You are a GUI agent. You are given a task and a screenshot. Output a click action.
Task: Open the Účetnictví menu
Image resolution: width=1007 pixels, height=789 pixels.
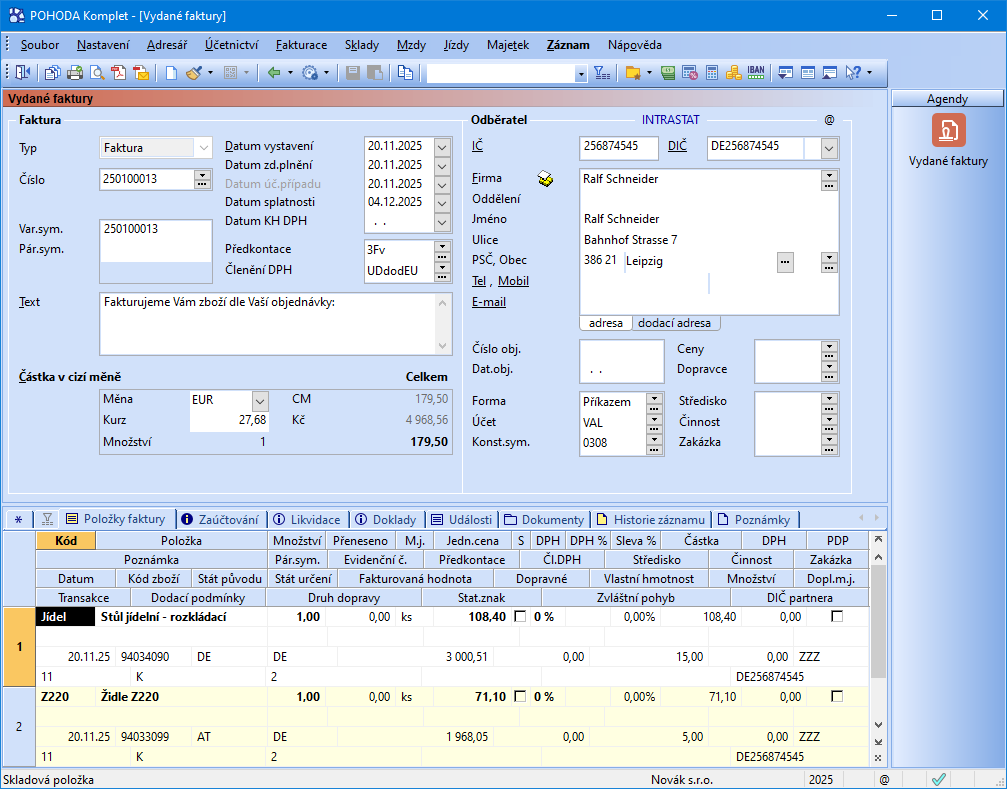[x=231, y=45]
